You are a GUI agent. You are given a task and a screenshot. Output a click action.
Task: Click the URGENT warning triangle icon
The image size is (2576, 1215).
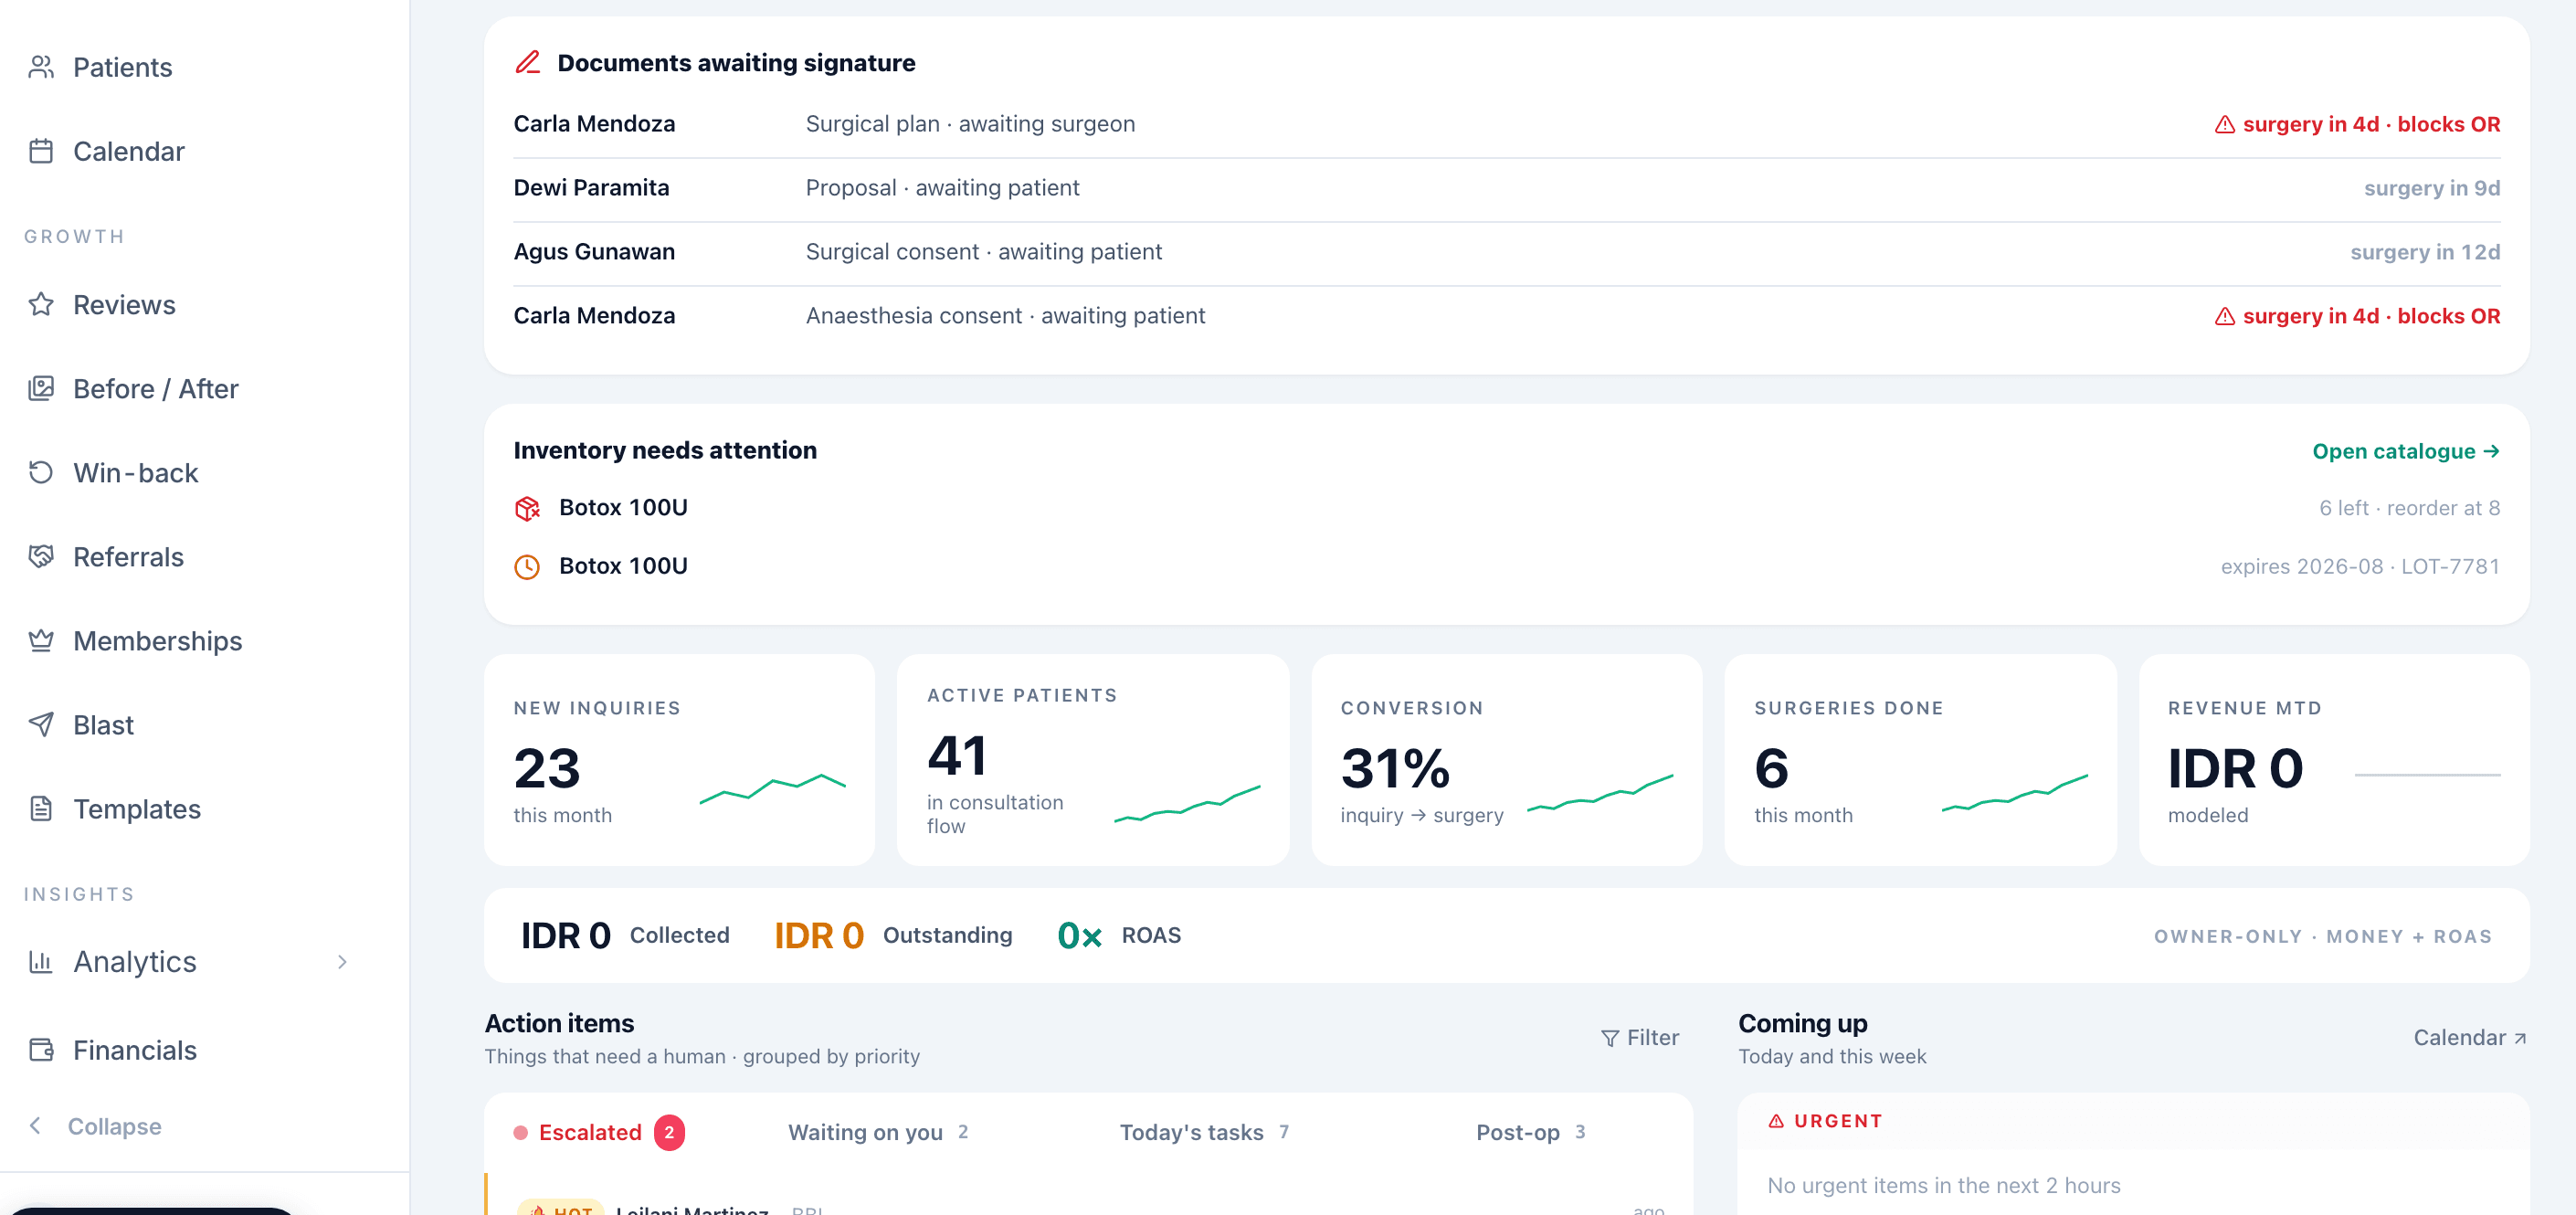pyautogui.click(x=1776, y=1121)
